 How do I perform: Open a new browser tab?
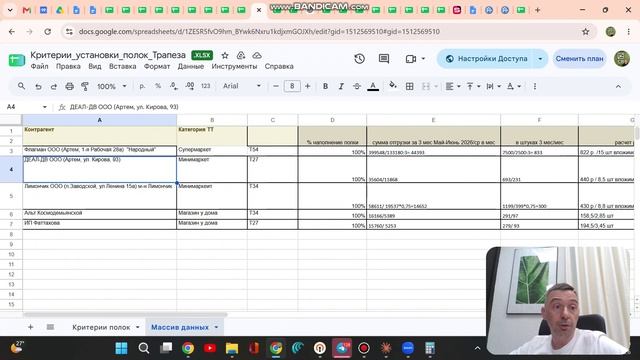(538, 10)
